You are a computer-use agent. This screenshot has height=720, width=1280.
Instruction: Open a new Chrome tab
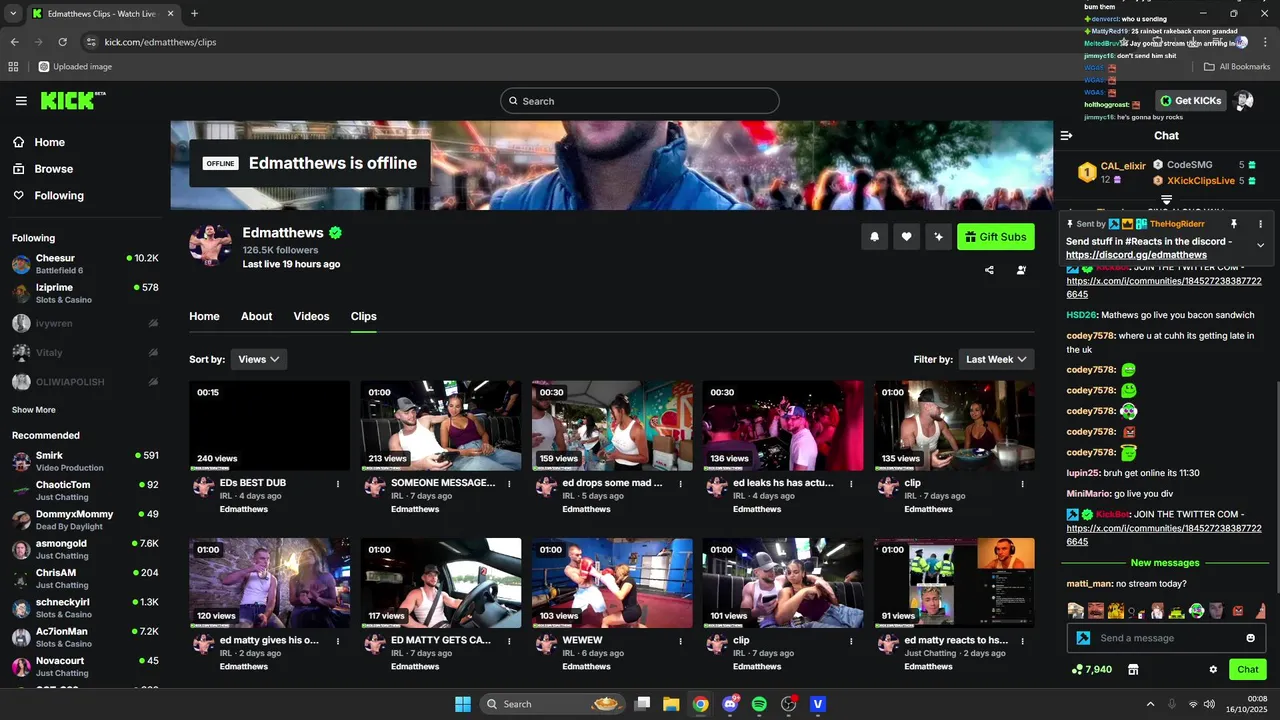coord(194,14)
